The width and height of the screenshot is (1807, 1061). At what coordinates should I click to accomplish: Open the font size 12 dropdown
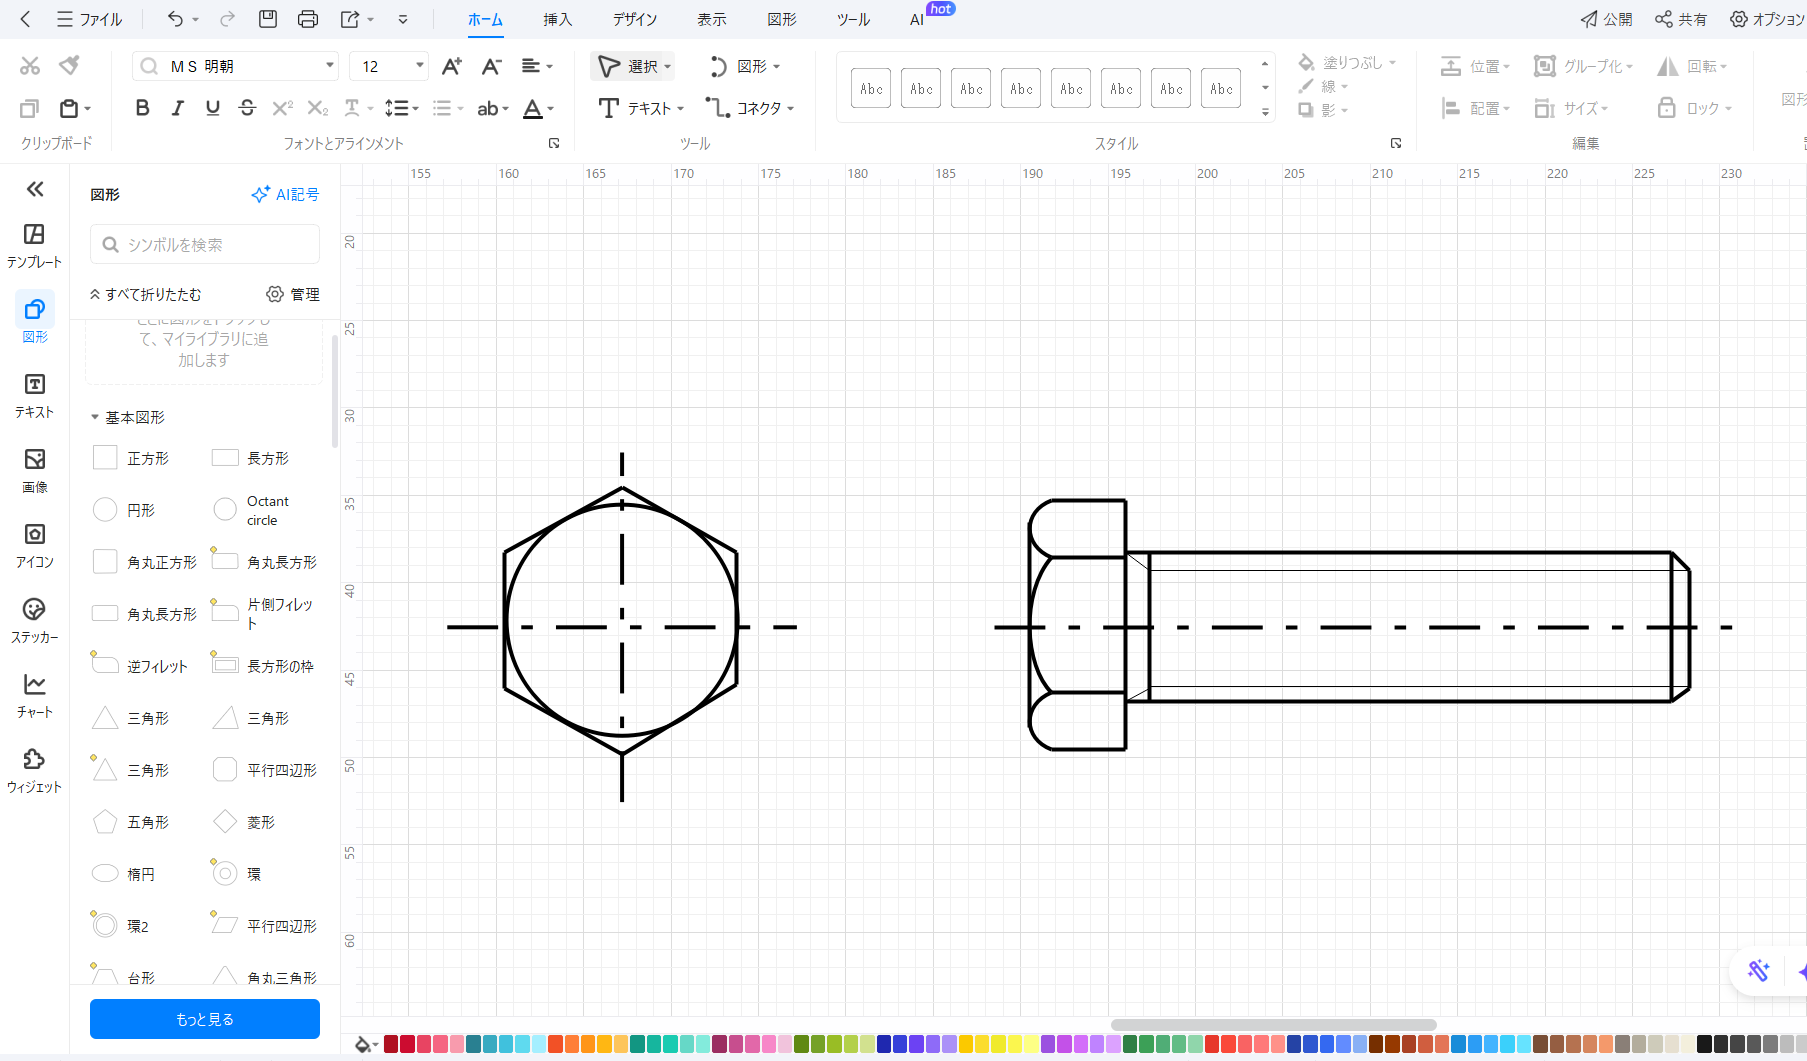coord(420,66)
